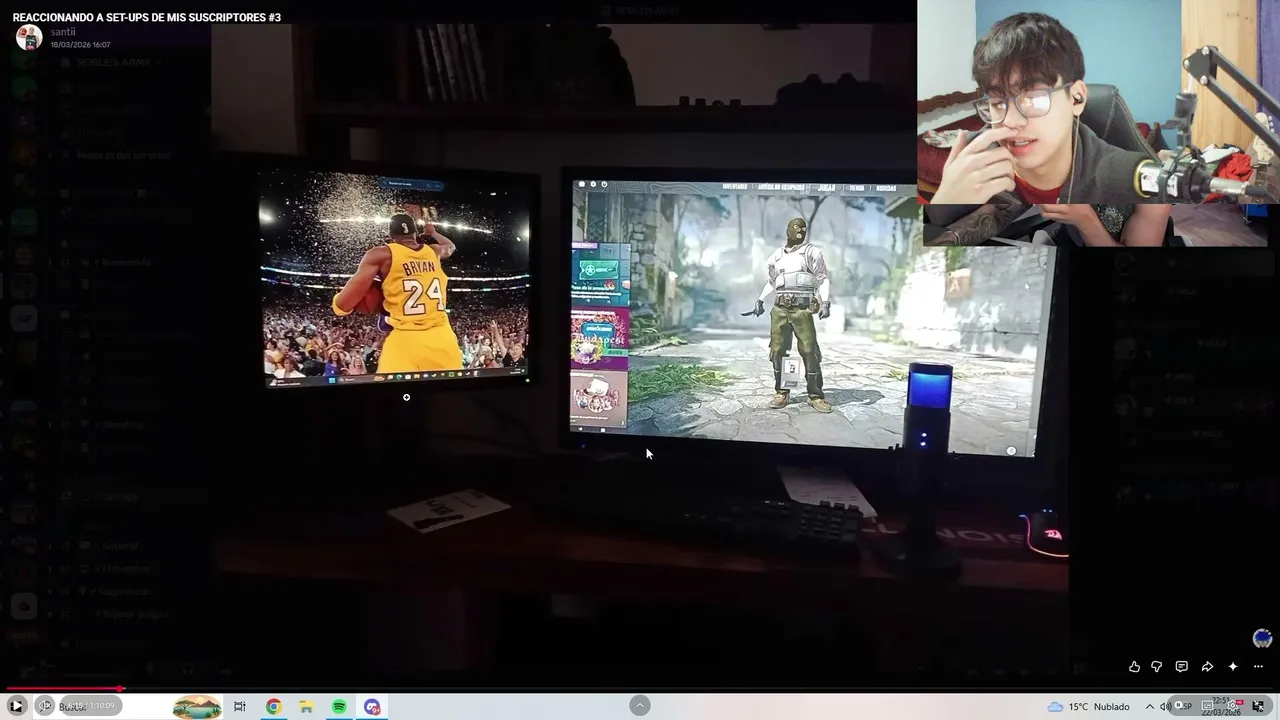Launch Google Chrome from the taskbar
Screen dimensions: 1280x720
pos(273,707)
